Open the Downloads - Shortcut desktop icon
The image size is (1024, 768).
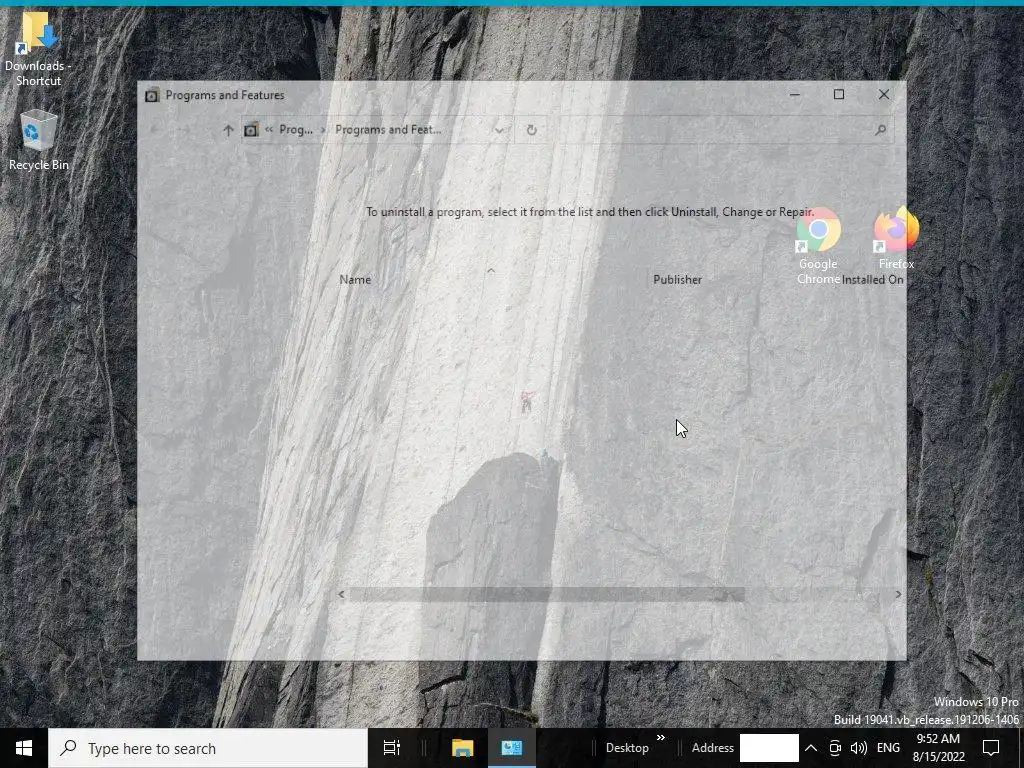(38, 50)
